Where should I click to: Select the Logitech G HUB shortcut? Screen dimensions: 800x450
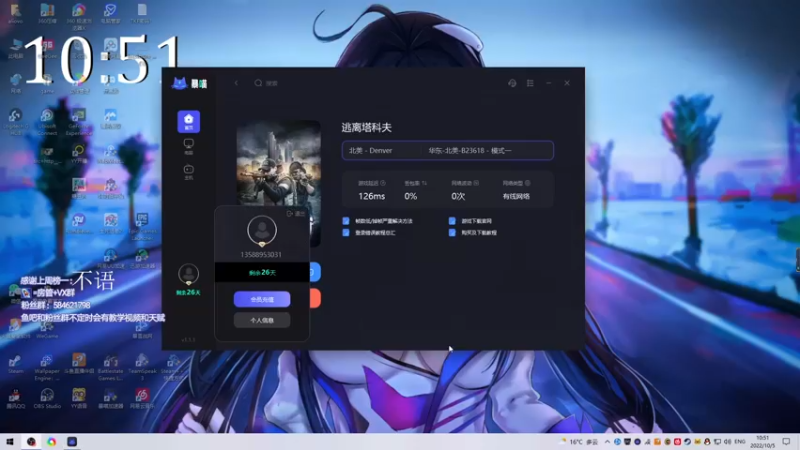click(15, 122)
